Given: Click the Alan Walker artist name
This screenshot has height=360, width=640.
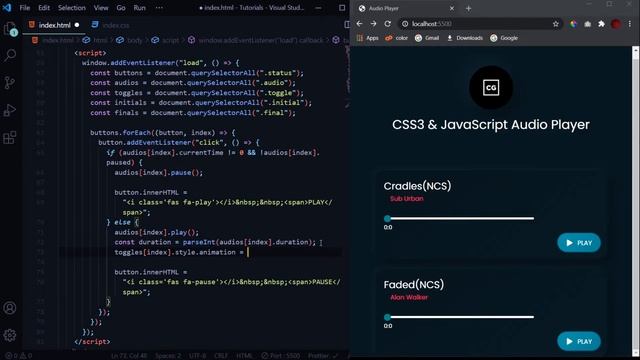Looking at the screenshot, I should 409,297.
